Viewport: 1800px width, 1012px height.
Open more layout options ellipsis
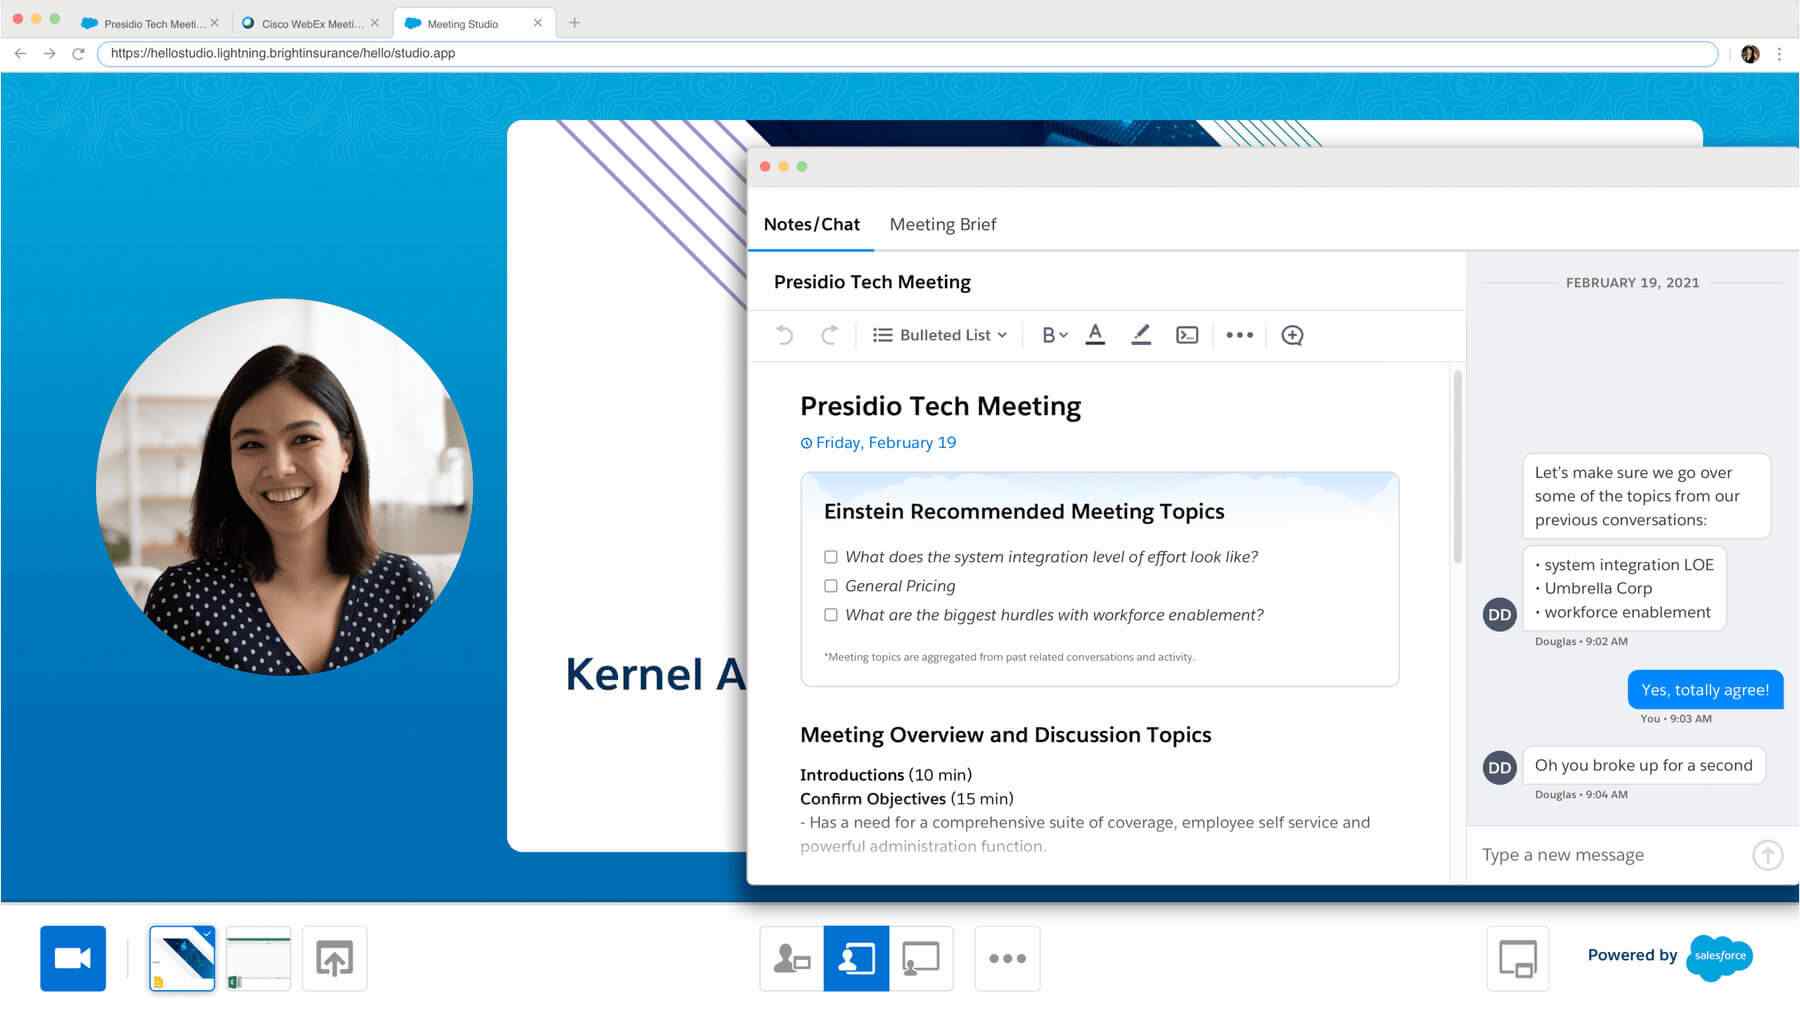click(x=1007, y=958)
